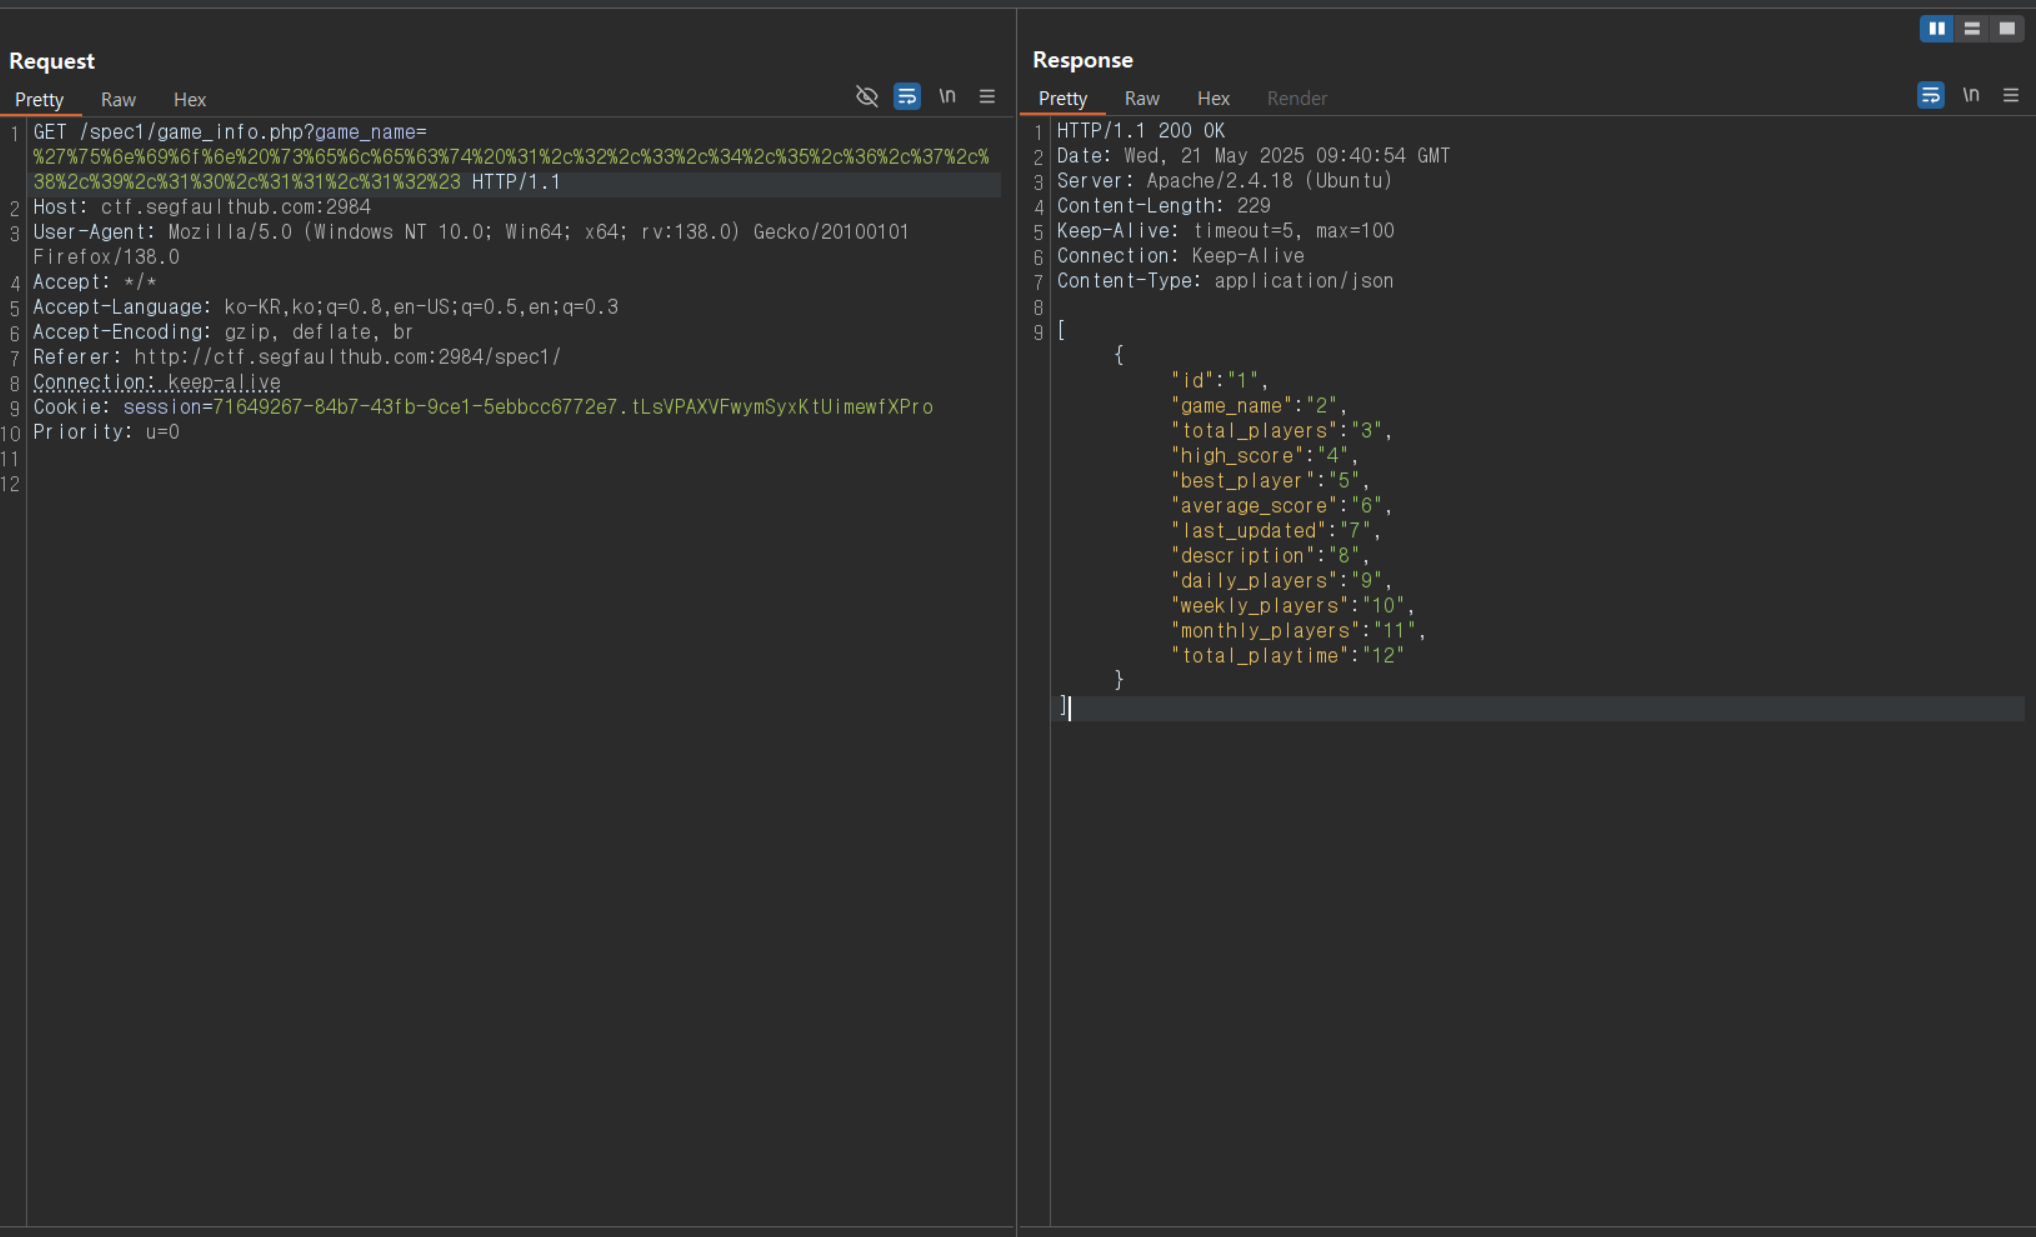
Task: Click the Content-Length: 229 header
Action: click(1164, 206)
